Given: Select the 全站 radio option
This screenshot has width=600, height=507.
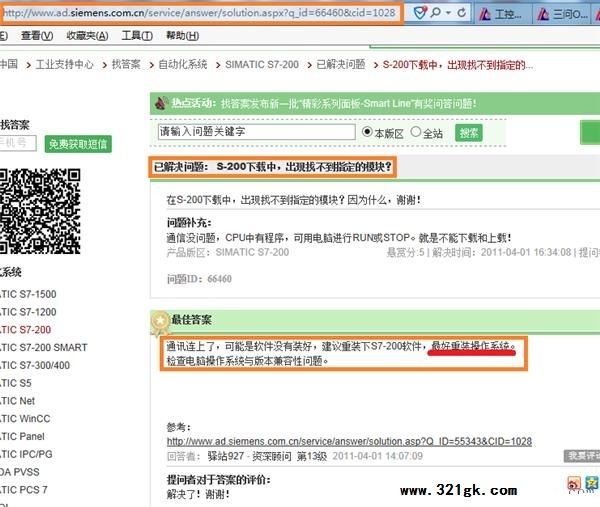Looking at the screenshot, I should pyautogui.click(x=416, y=132).
